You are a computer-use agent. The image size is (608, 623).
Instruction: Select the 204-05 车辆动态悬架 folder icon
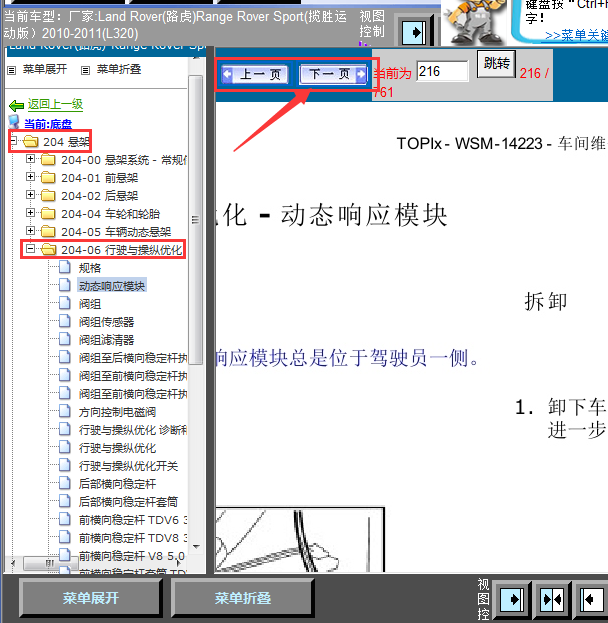pos(48,231)
